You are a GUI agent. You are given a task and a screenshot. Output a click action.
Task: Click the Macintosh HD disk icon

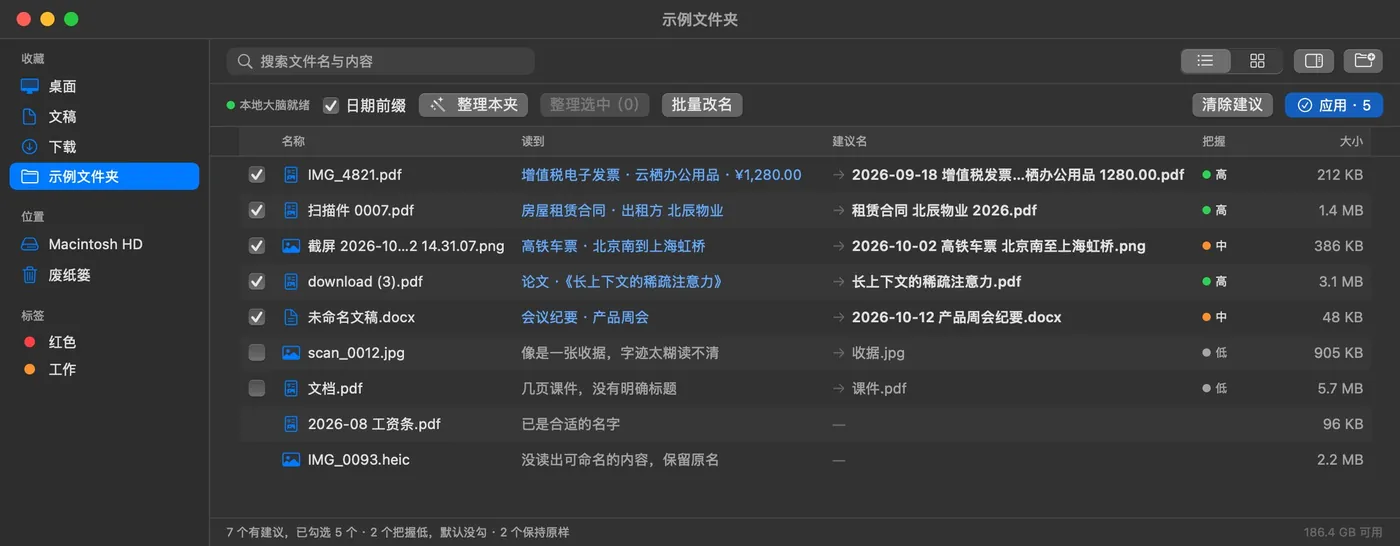click(30, 244)
